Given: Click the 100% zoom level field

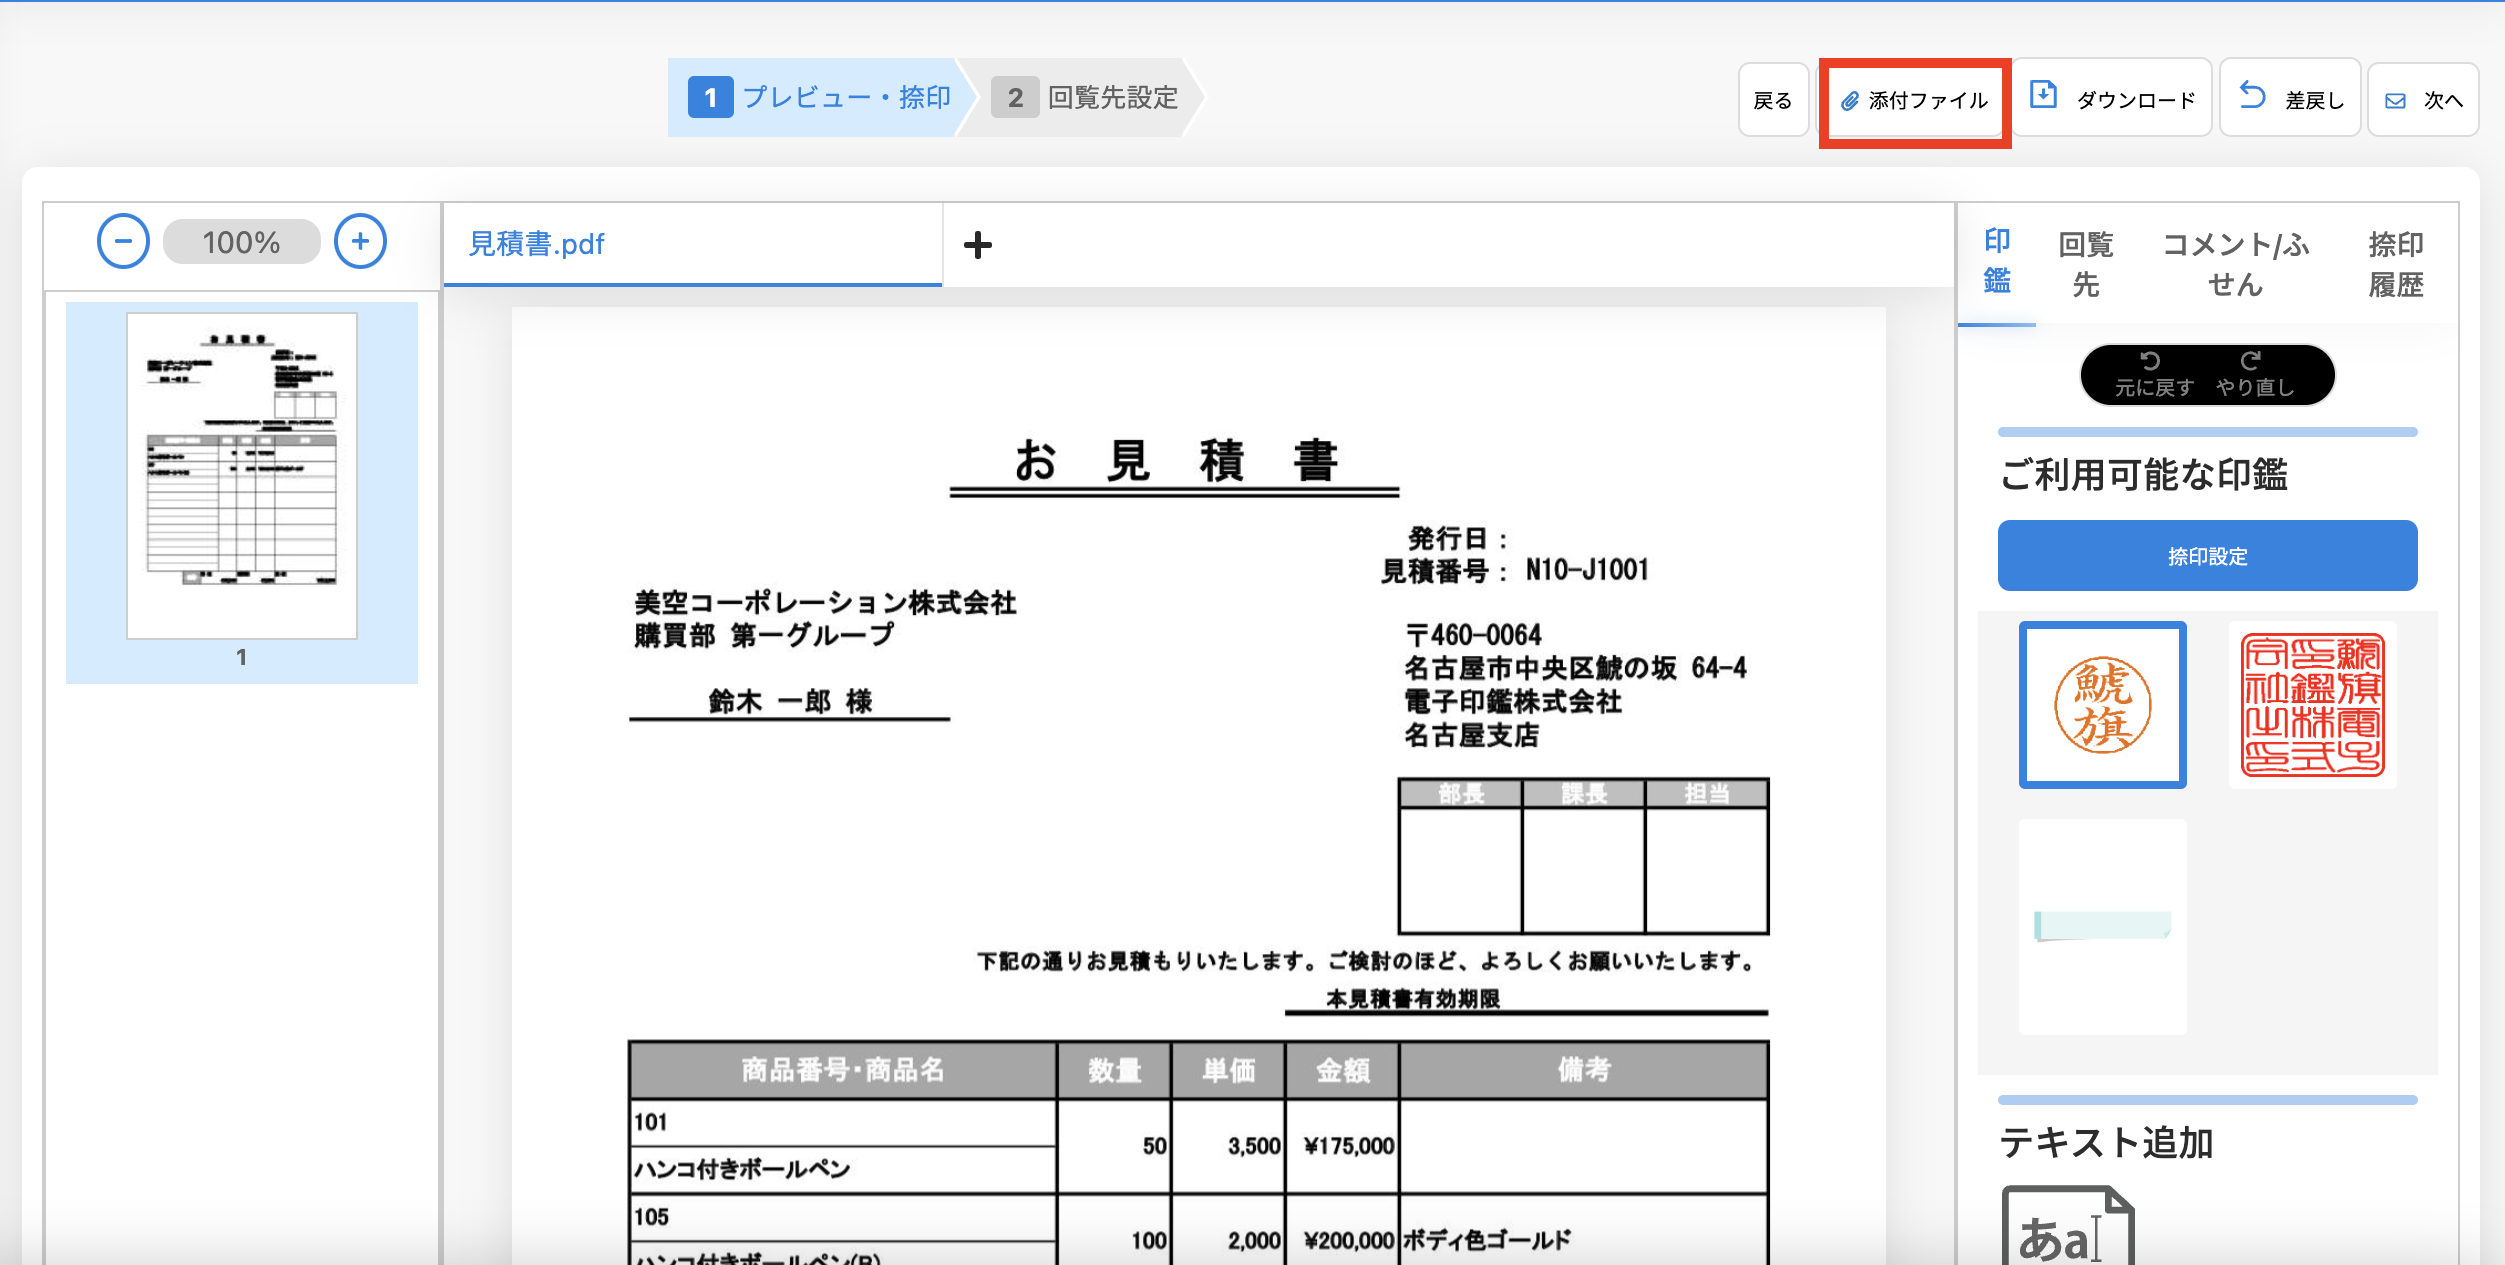Looking at the screenshot, I should click(241, 242).
